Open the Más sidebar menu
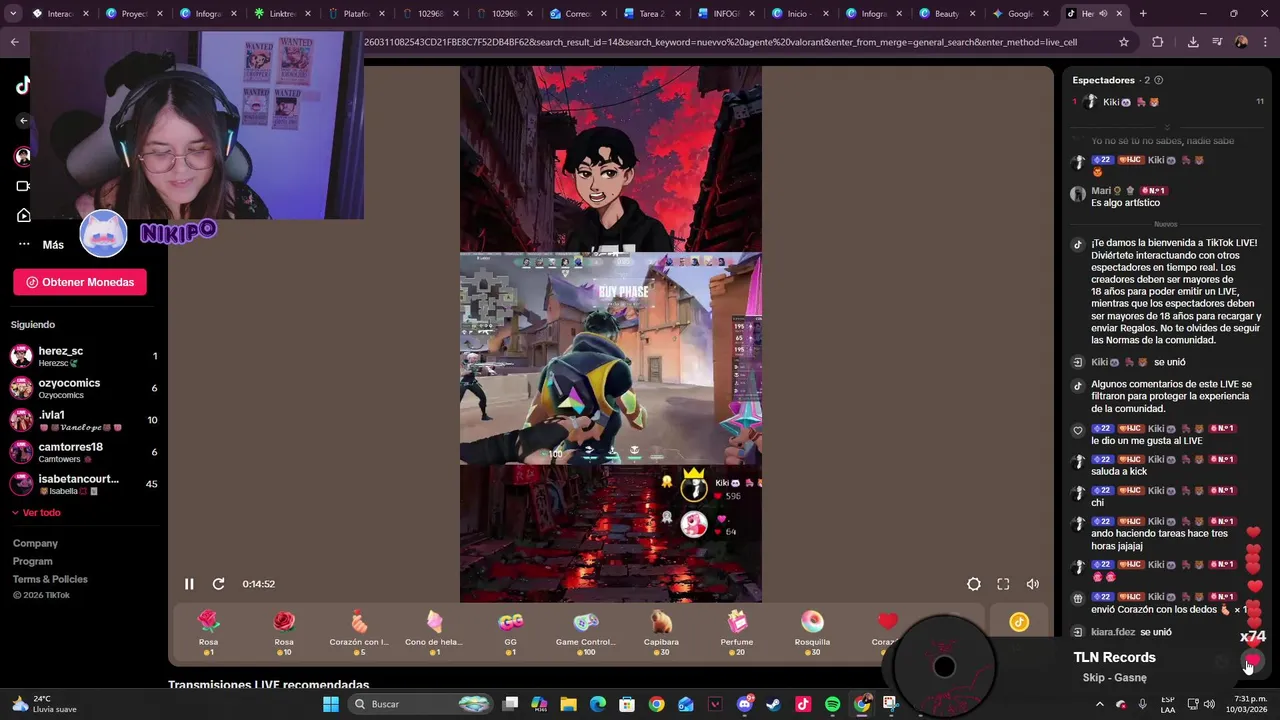Image resolution: width=1280 pixels, height=720 pixels. tap(43, 244)
